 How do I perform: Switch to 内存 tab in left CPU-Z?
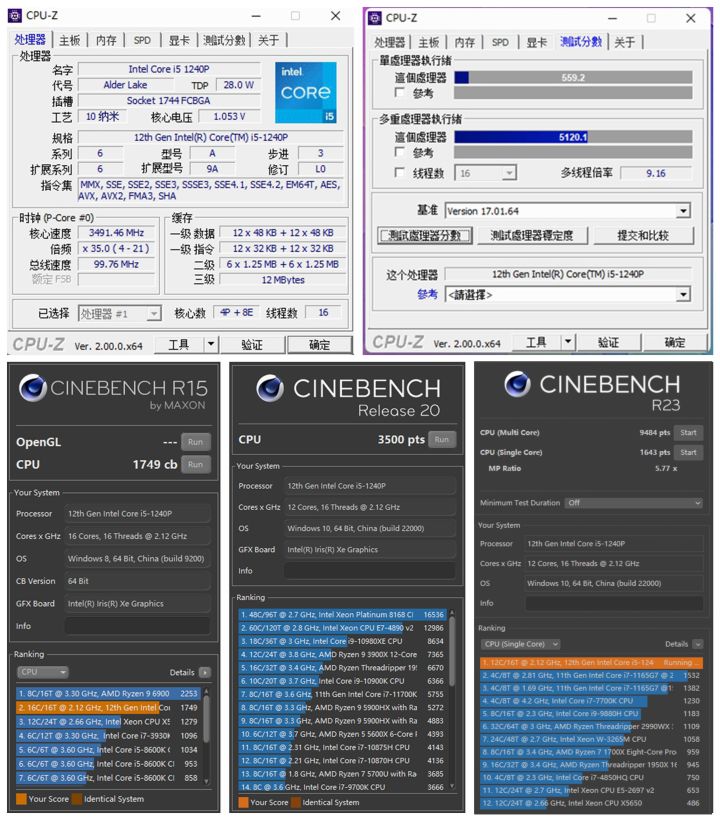[x=106, y=40]
